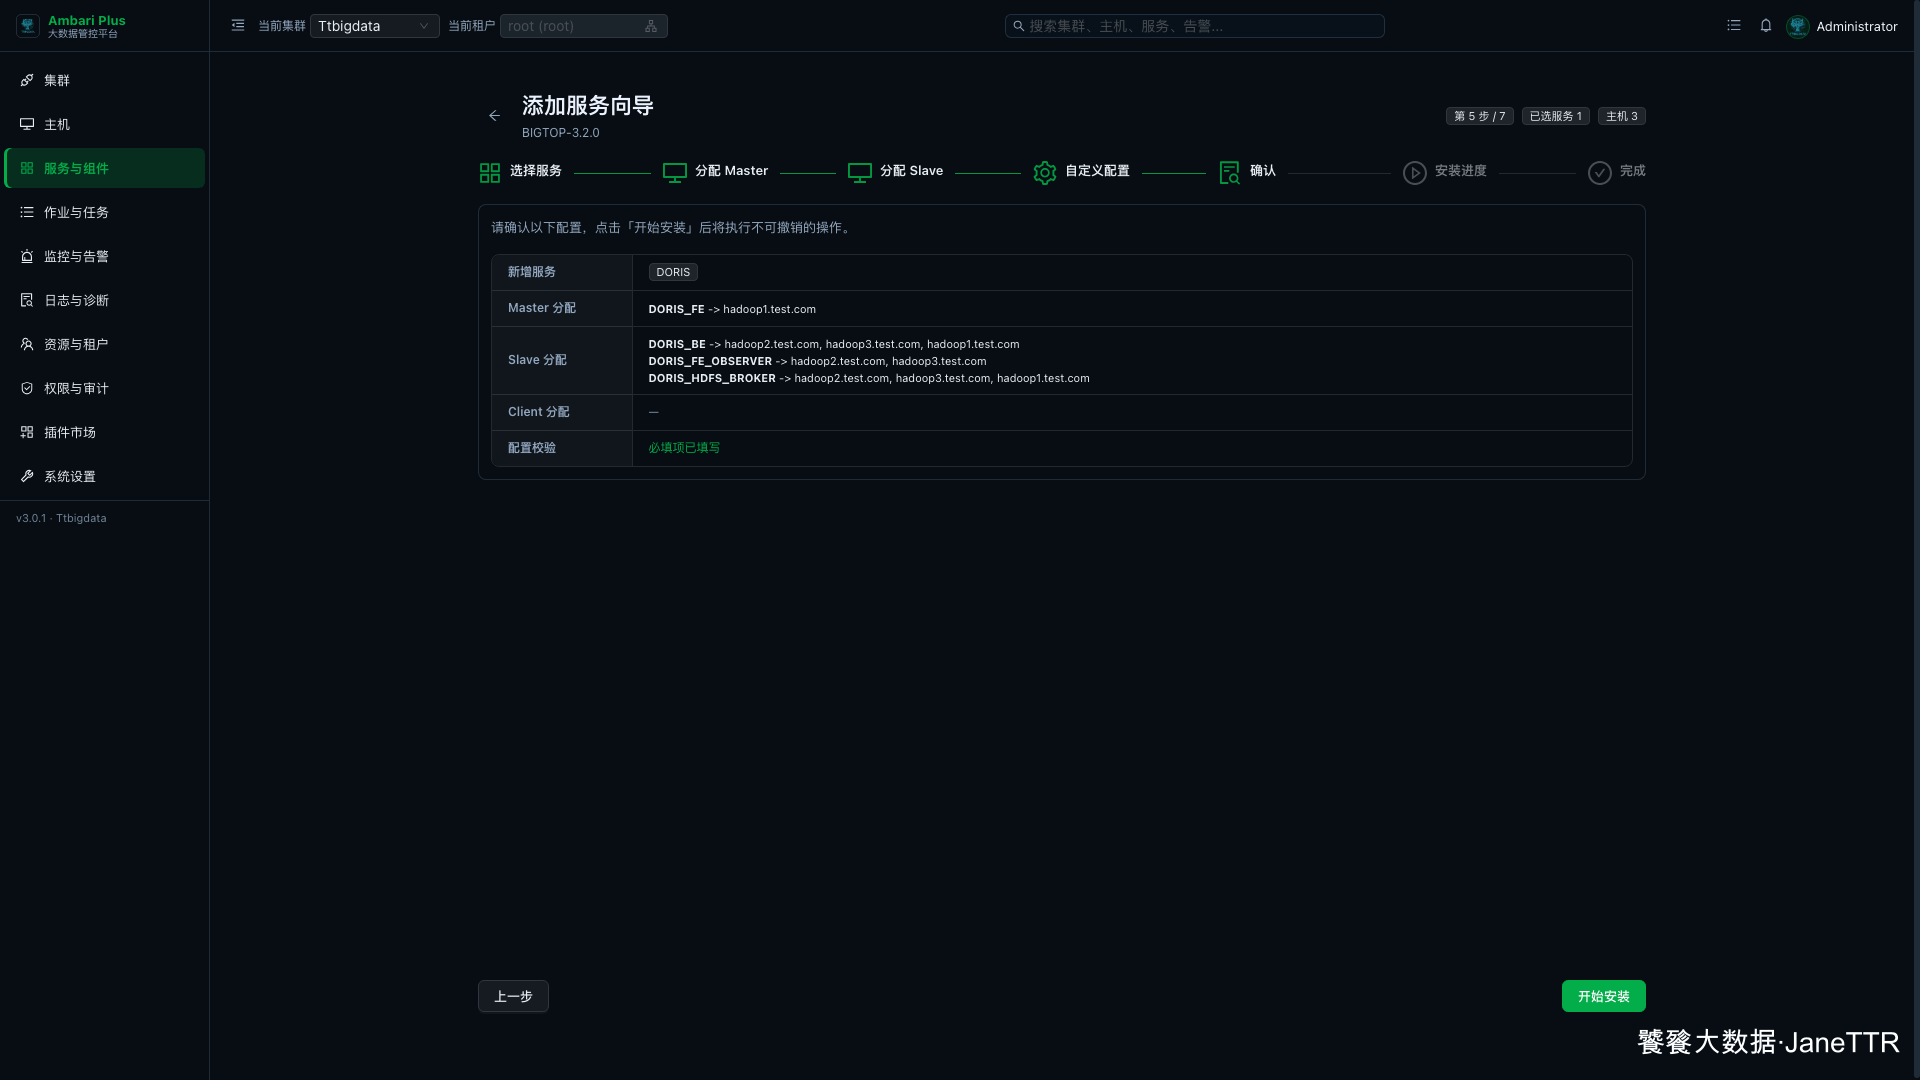The height and width of the screenshot is (1080, 1920).
Task: Click the users icon beside 资源与租户
Action: pyautogui.click(x=27, y=344)
